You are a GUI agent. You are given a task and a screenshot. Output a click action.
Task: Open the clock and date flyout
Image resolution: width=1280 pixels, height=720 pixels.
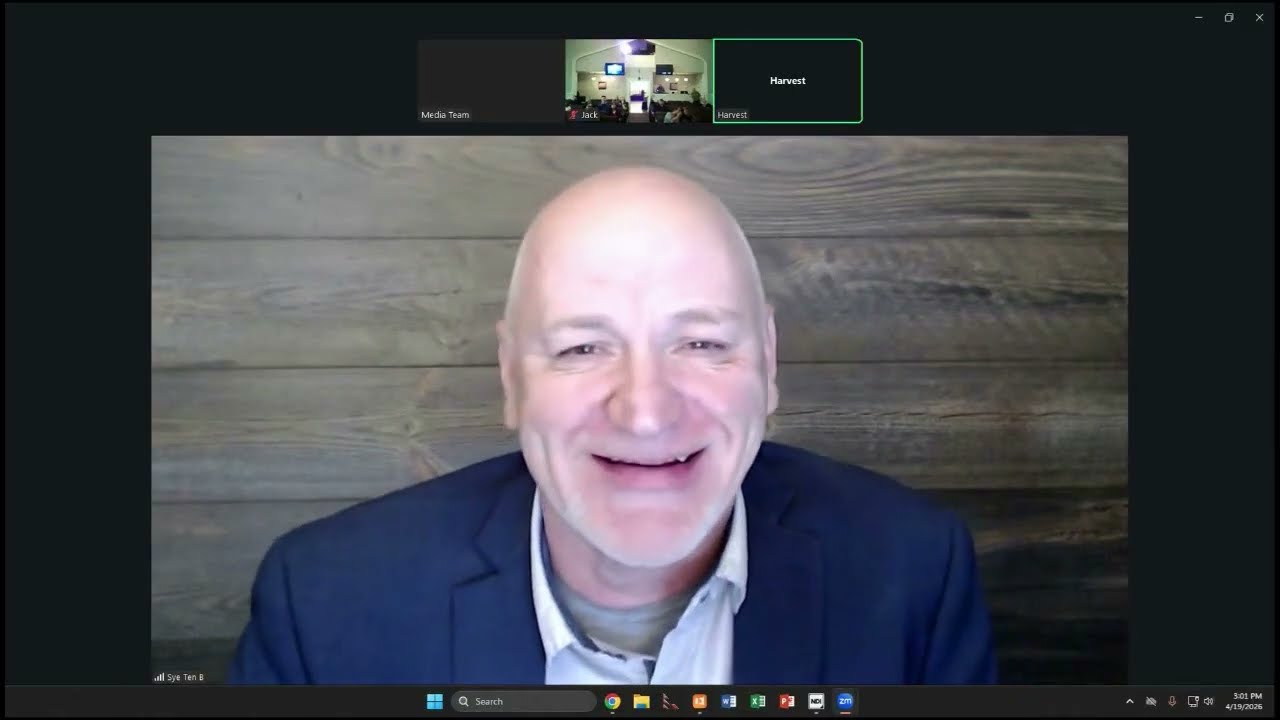pos(1245,701)
